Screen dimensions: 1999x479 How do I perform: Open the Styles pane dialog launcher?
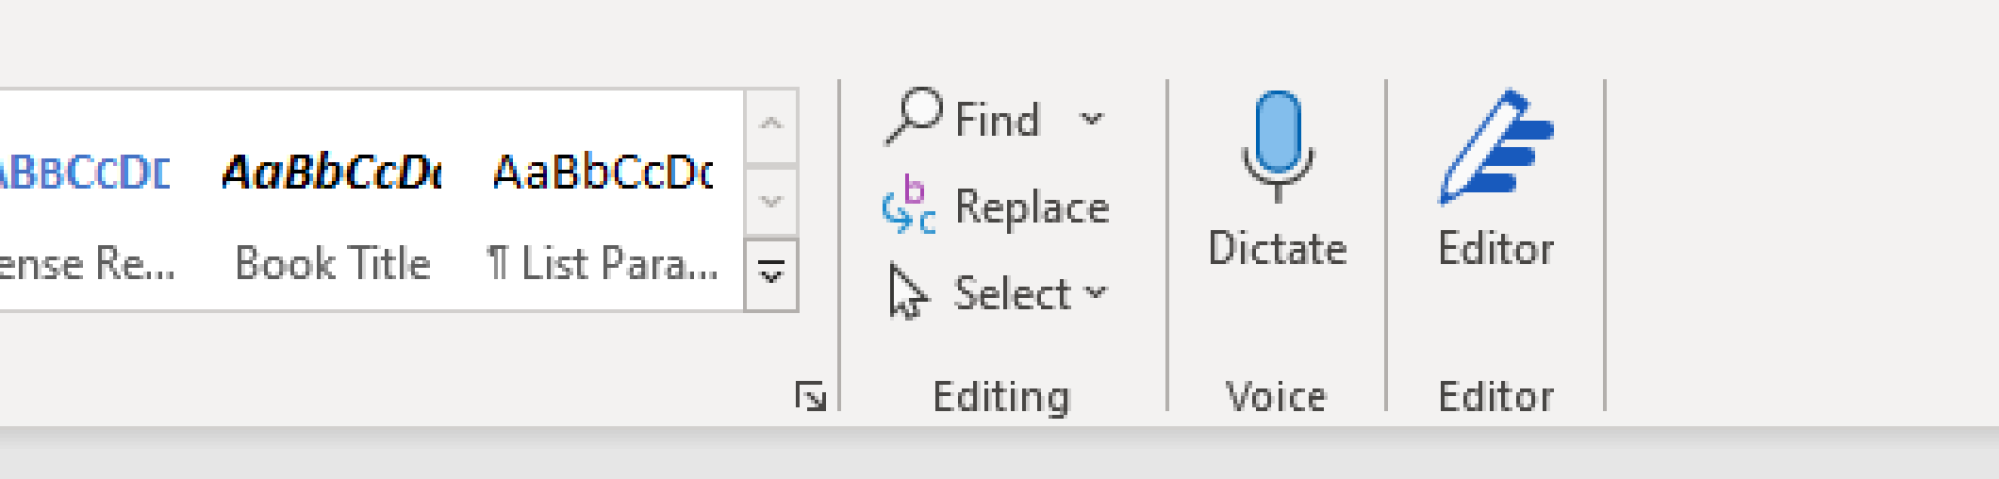pos(810,396)
